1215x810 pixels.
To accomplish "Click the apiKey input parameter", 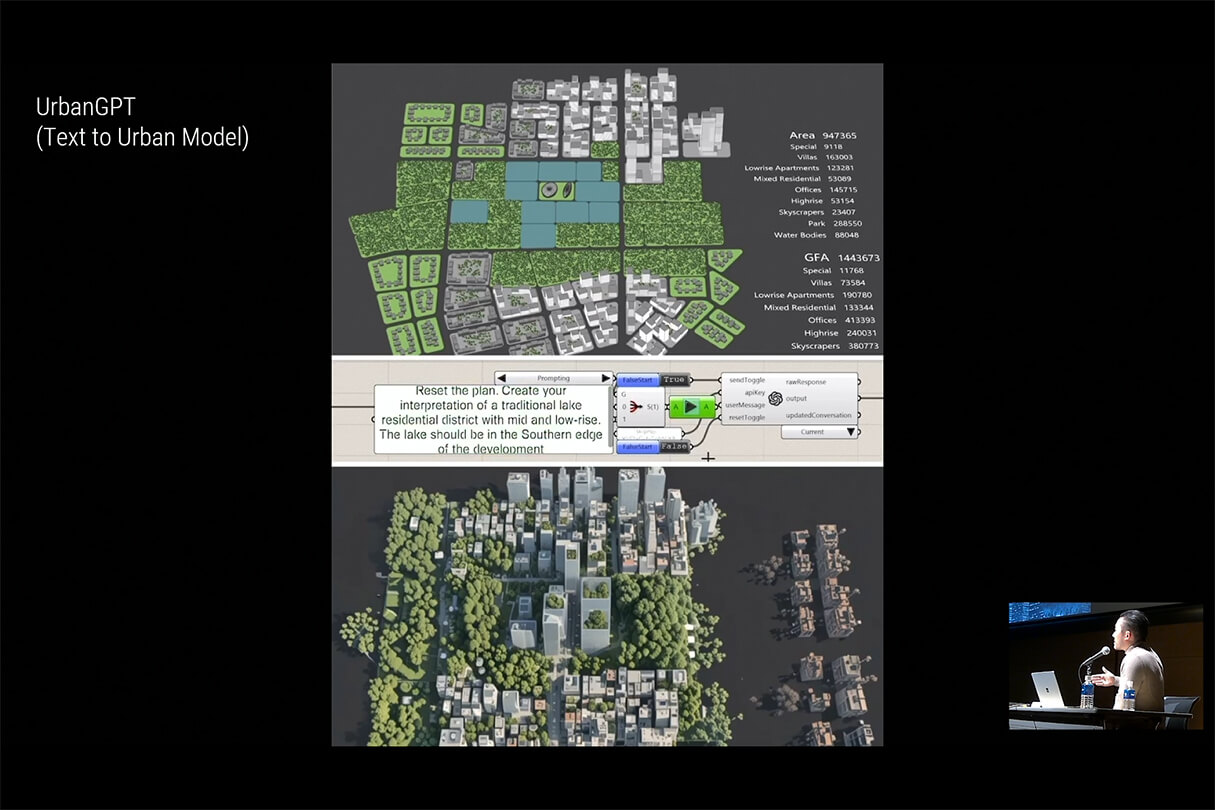I will (754, 393).
